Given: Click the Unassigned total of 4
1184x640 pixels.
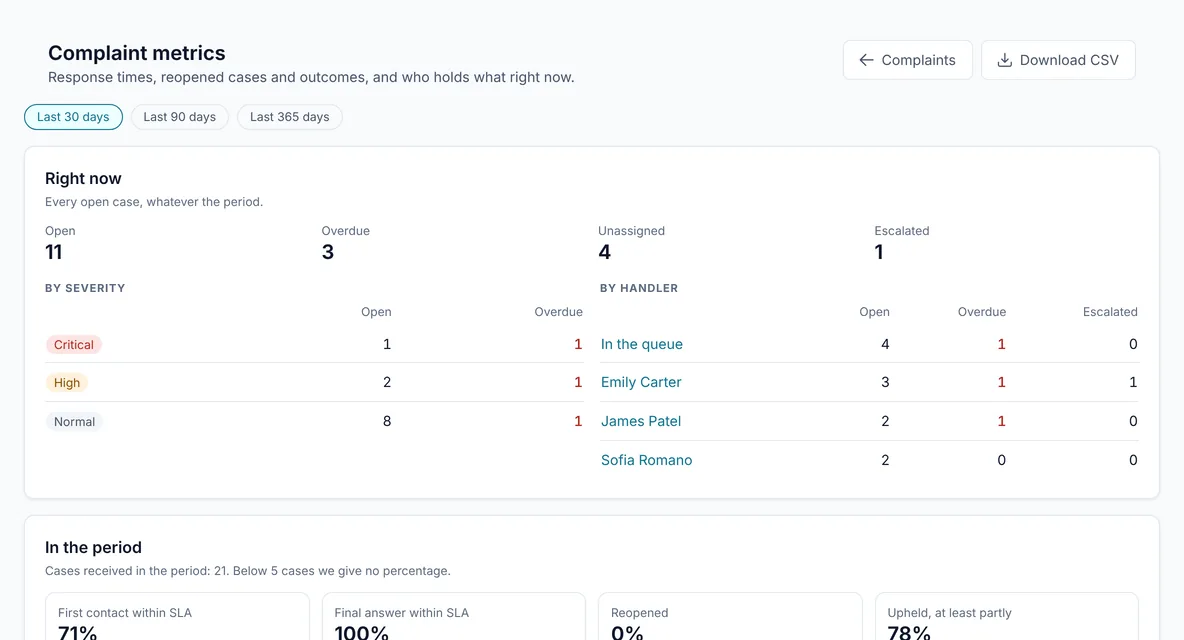Looking at the screenshot, I should [x=604, y=252].
